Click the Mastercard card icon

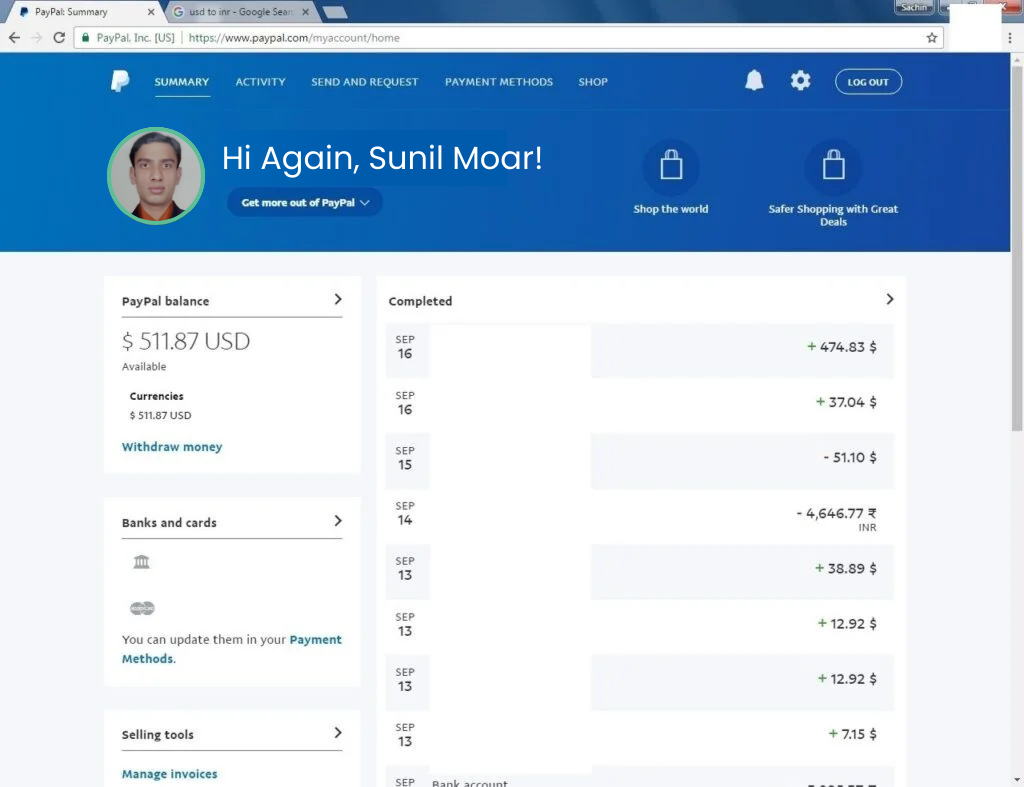[x=142, y=608]
